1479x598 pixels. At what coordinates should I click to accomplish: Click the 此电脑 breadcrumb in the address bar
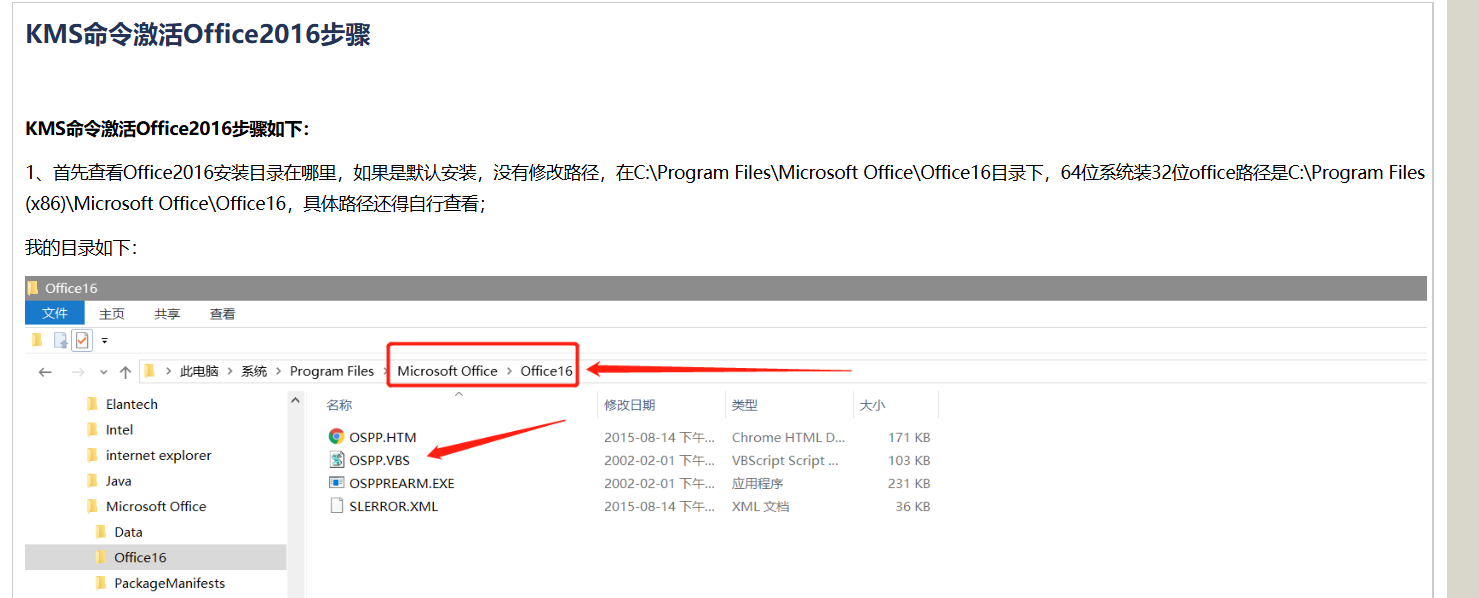pyautogui.click(x=199, y=371)
